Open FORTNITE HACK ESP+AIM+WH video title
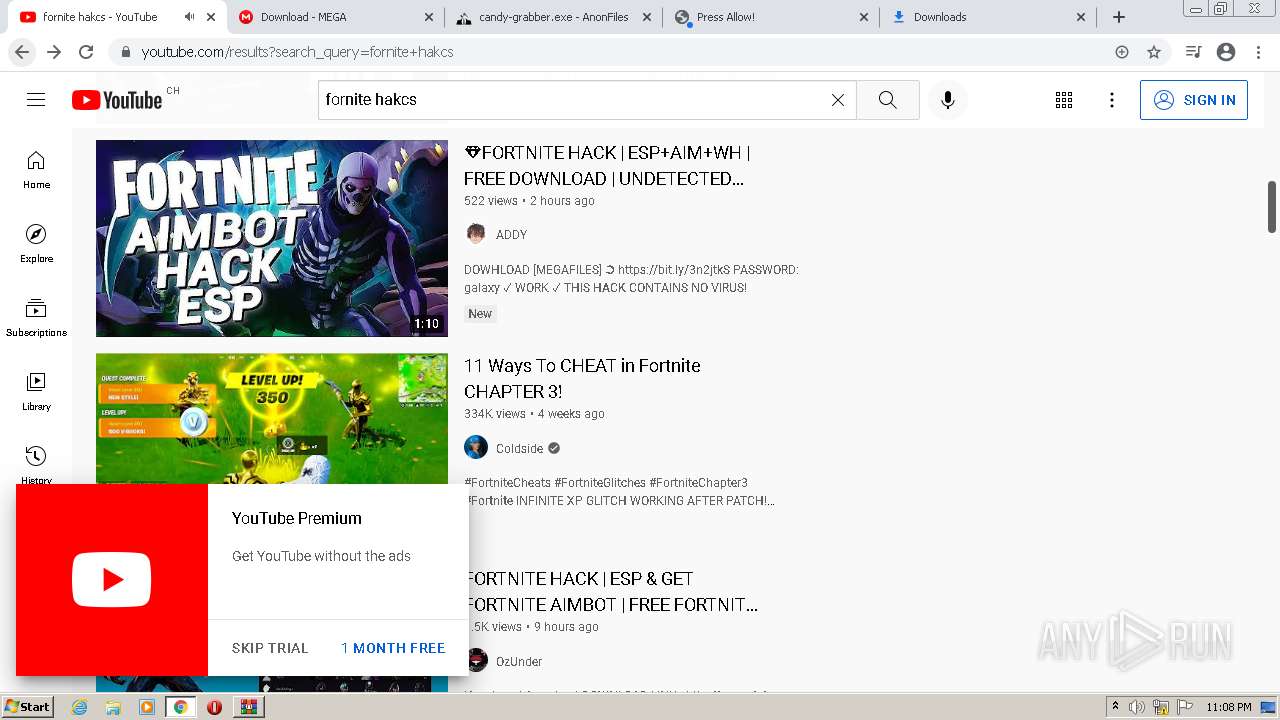The height and width of the screenshot is (720, 1280). tap(607, 166)
